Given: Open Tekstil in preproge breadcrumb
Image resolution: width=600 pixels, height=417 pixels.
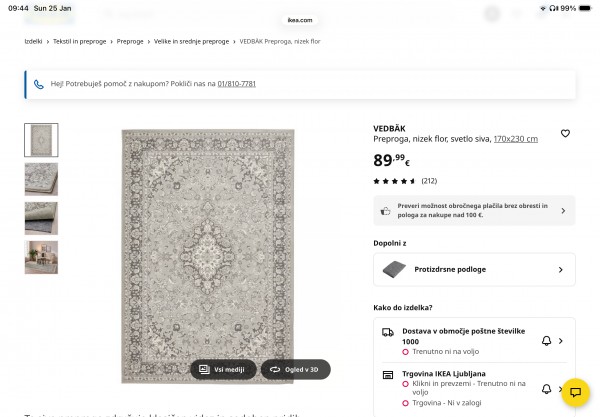Looking at the screenshot, I should click(x=81, y=41).
